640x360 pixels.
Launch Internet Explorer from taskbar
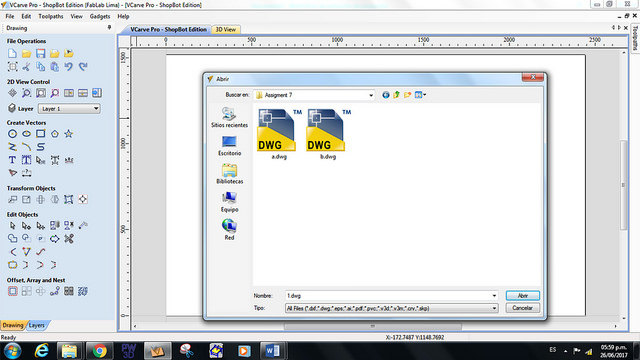[42, 351]
